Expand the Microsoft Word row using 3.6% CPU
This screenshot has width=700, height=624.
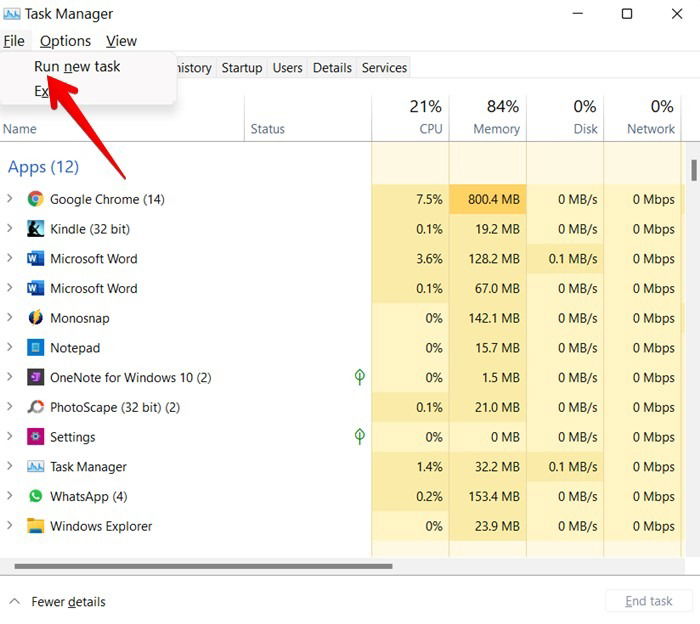pyautogui.click(x=9, y=258)
